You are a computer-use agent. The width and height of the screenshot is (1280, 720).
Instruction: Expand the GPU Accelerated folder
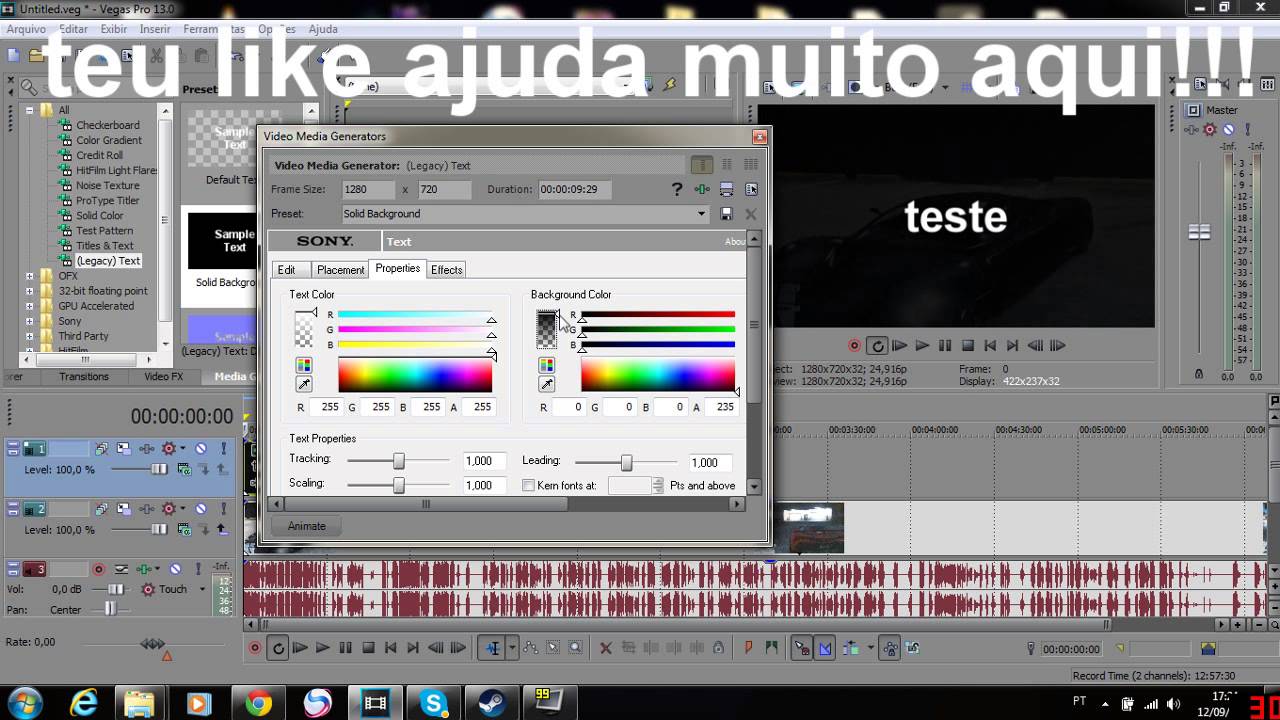tap(29, 306)
